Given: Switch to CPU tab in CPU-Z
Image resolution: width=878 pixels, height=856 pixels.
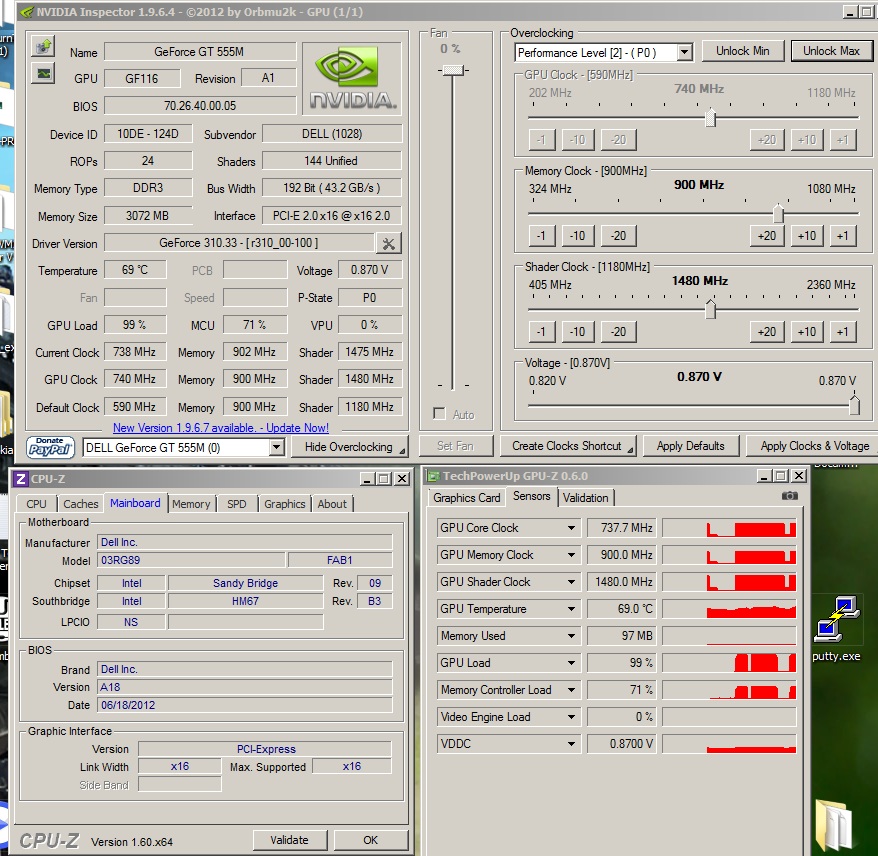Looking at the screenshot, I should coord(36,504).
